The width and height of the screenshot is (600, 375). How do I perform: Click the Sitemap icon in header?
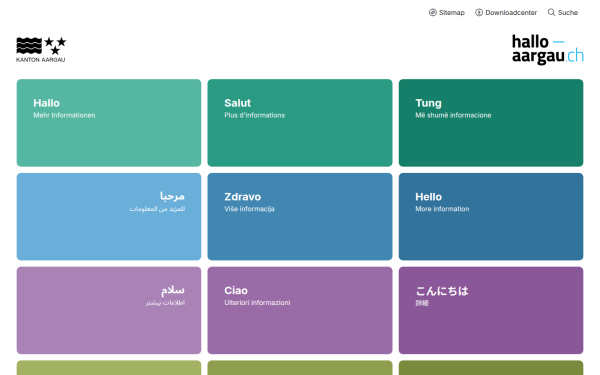(432, 13)
